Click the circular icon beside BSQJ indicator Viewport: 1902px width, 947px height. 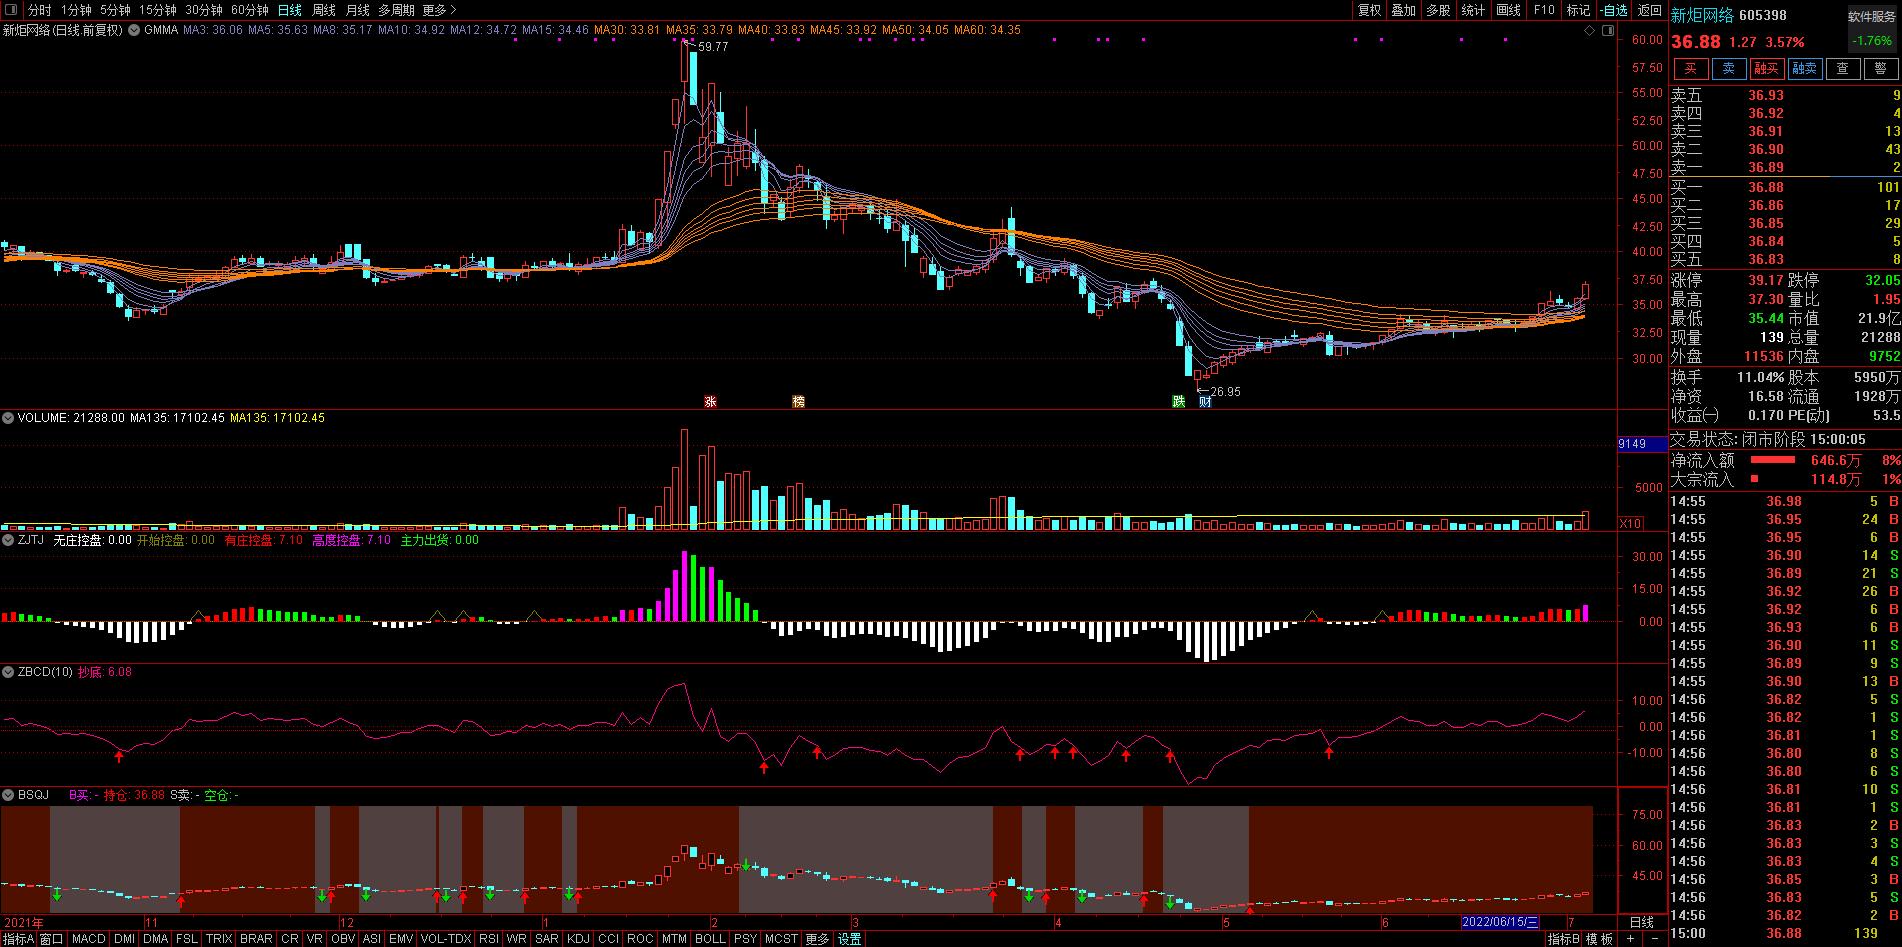point(9,795)
